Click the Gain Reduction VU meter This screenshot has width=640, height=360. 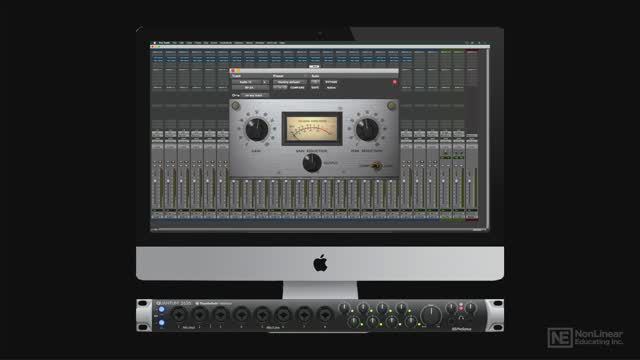click(x=312, y=129)
